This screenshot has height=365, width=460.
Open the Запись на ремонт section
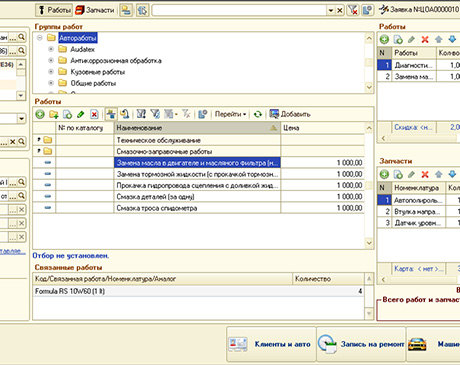tap(361, 344)
